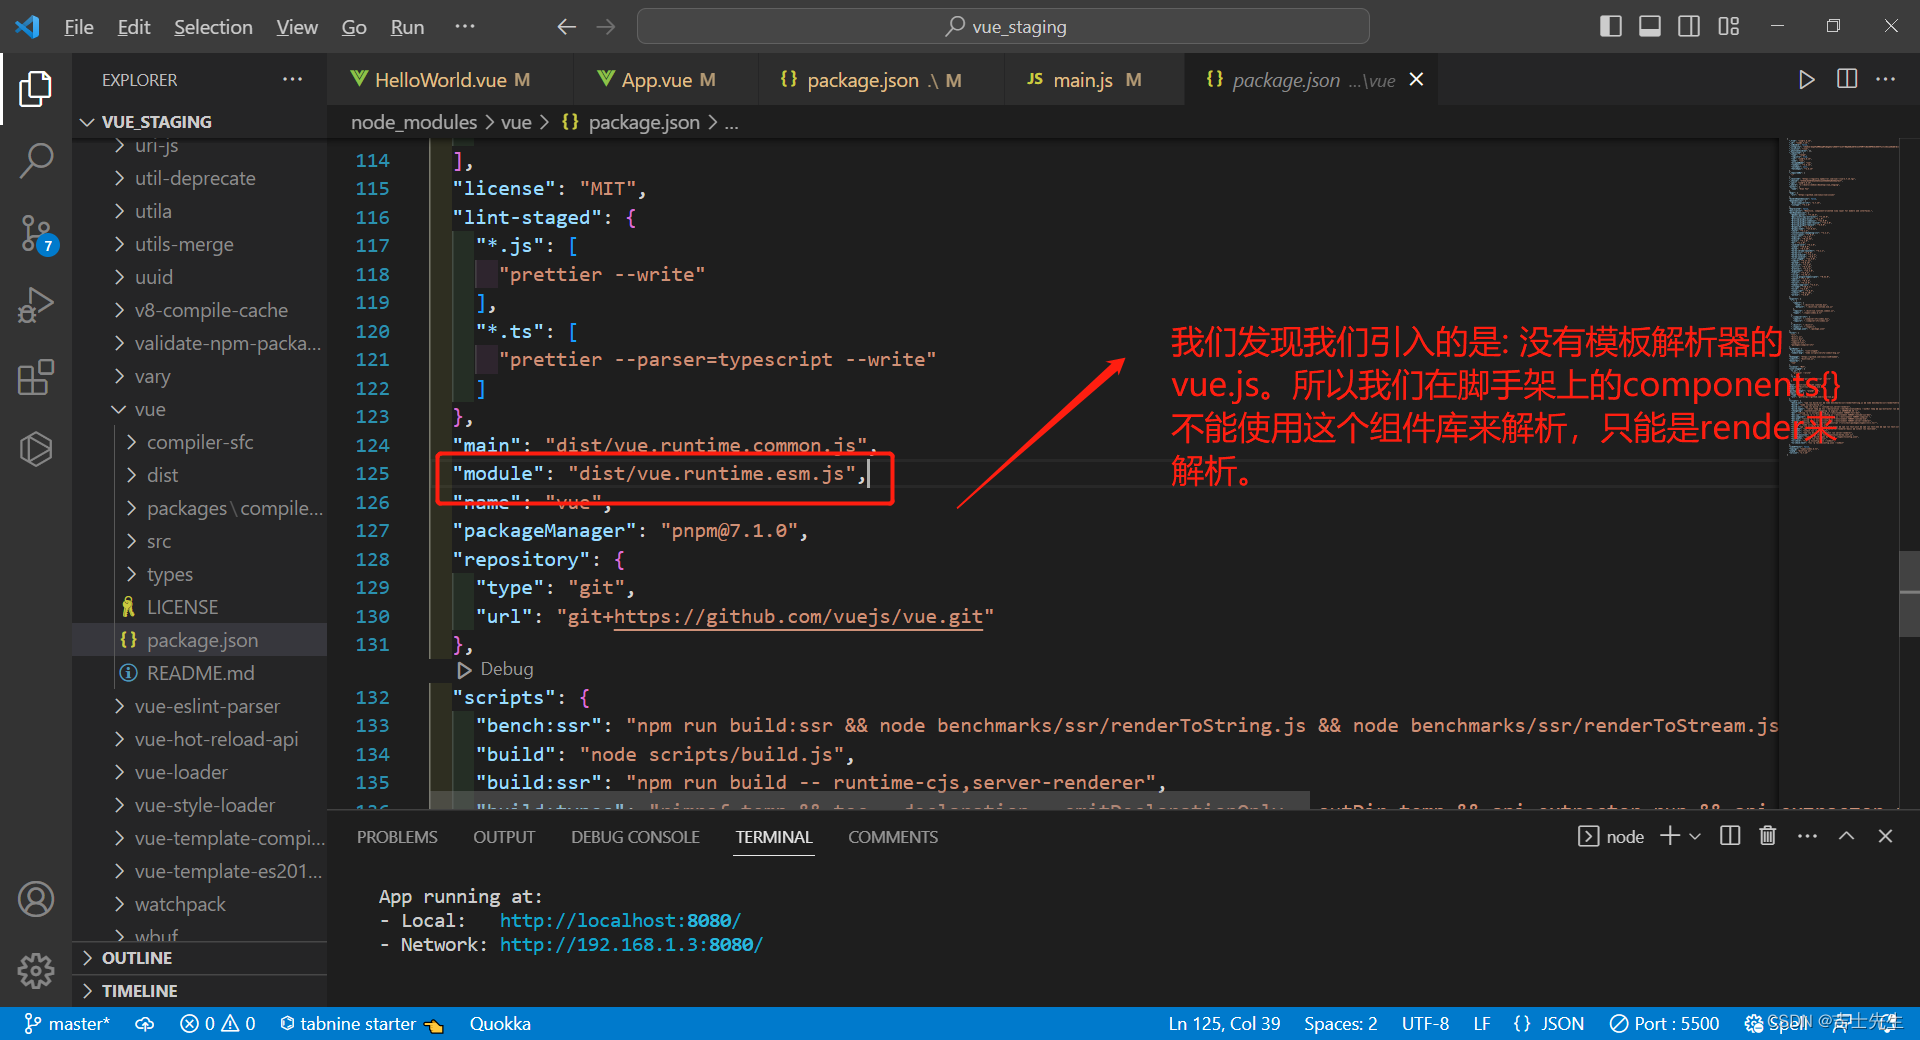Image resolution: width=1920 pixels, height=1040 pixels.
Task: Open the File menu
Action: tap(78, 27)
